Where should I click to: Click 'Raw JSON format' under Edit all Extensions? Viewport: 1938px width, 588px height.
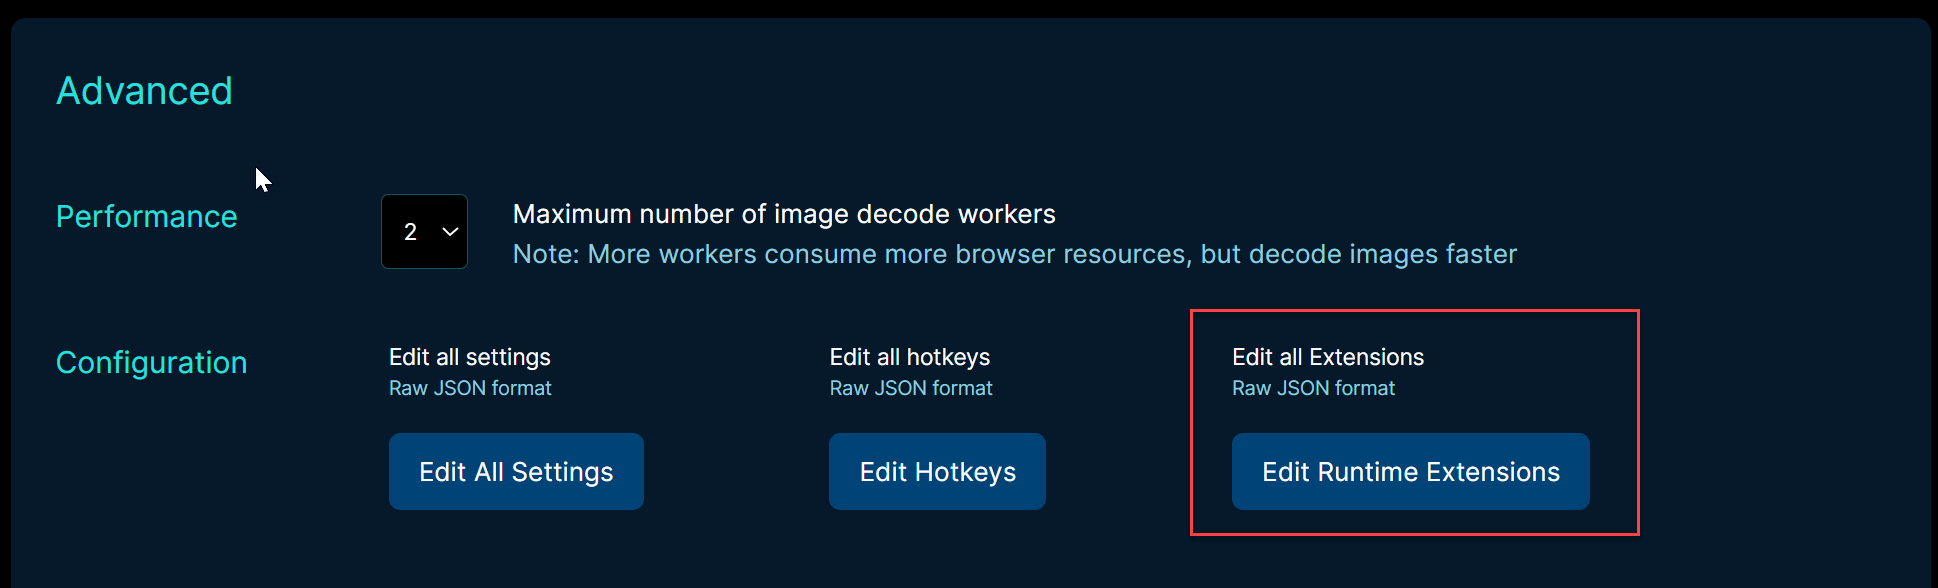[1313, 388]
